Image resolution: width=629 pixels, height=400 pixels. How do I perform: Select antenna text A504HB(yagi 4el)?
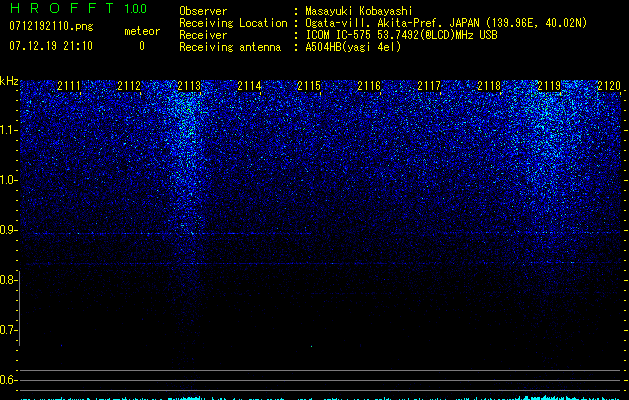(353, 47)
